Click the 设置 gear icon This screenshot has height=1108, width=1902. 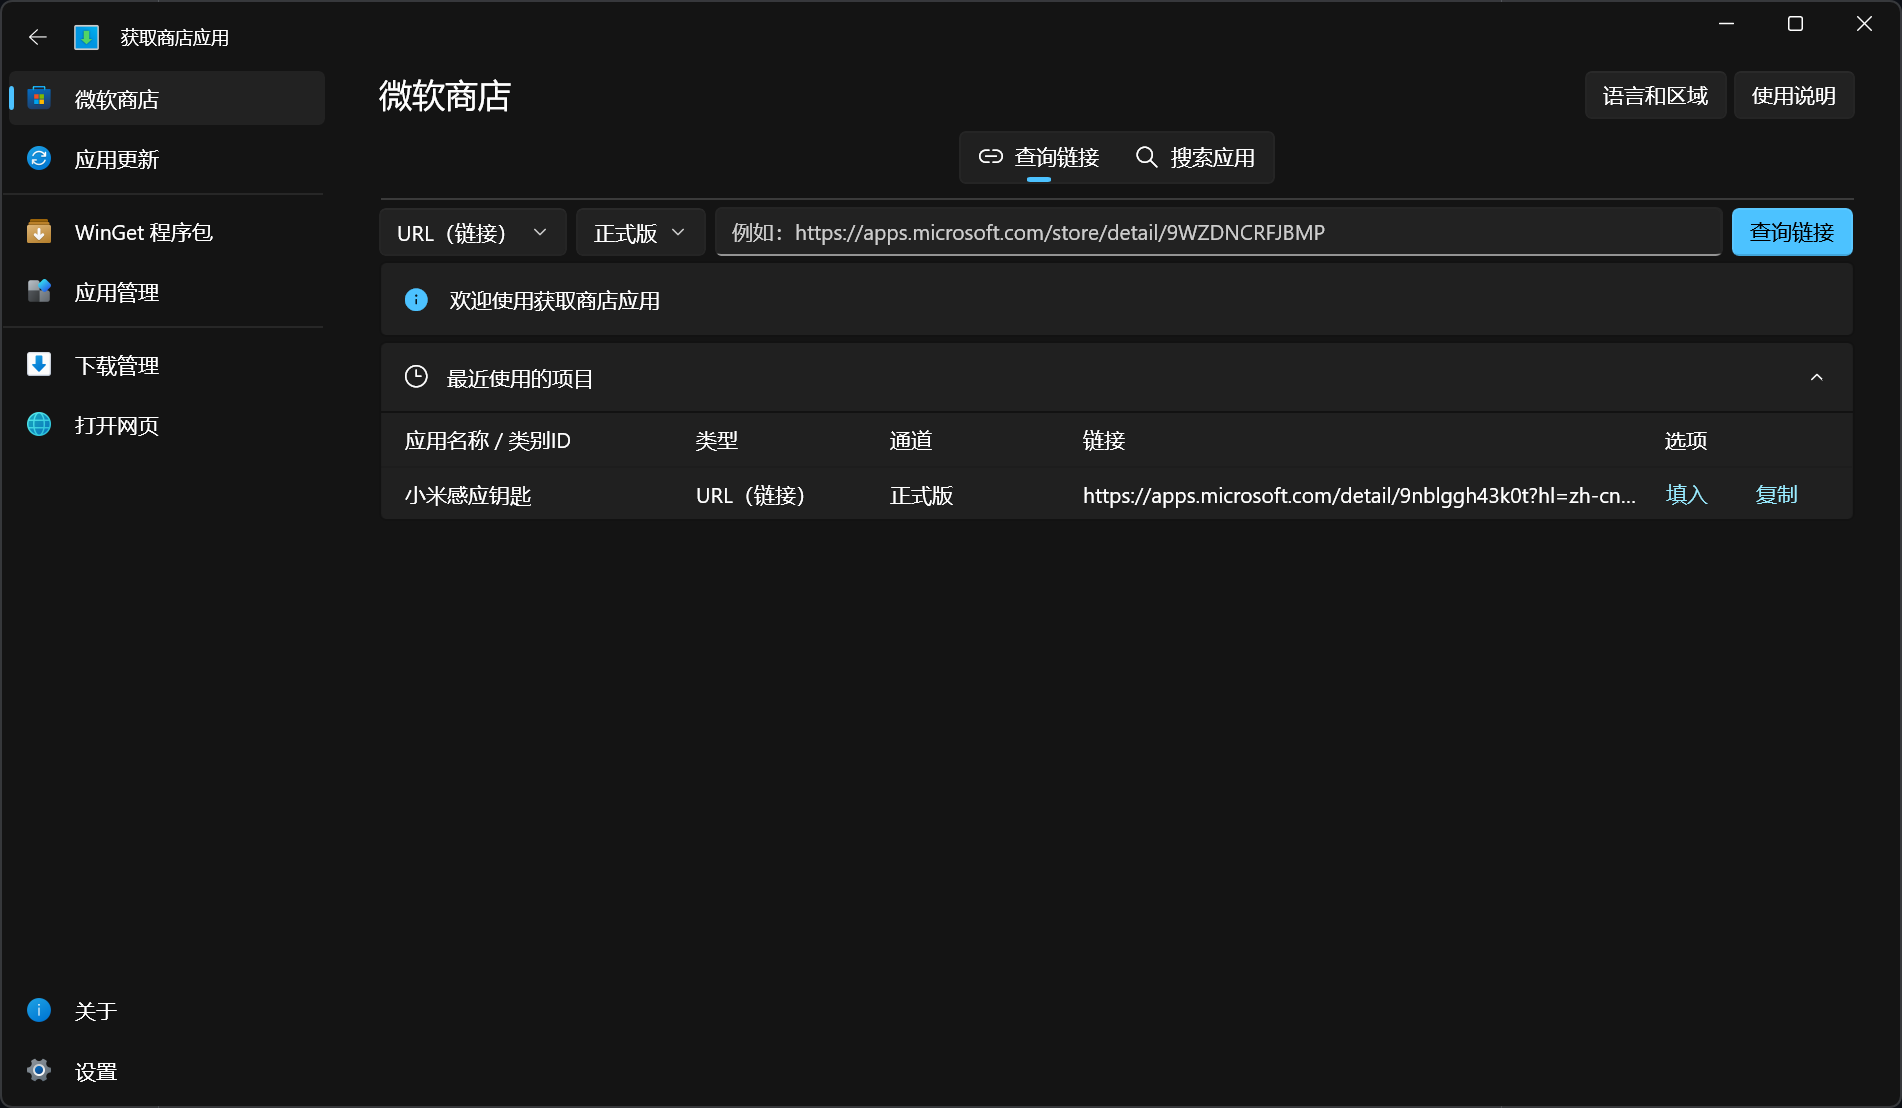[x=39, y=1070]
